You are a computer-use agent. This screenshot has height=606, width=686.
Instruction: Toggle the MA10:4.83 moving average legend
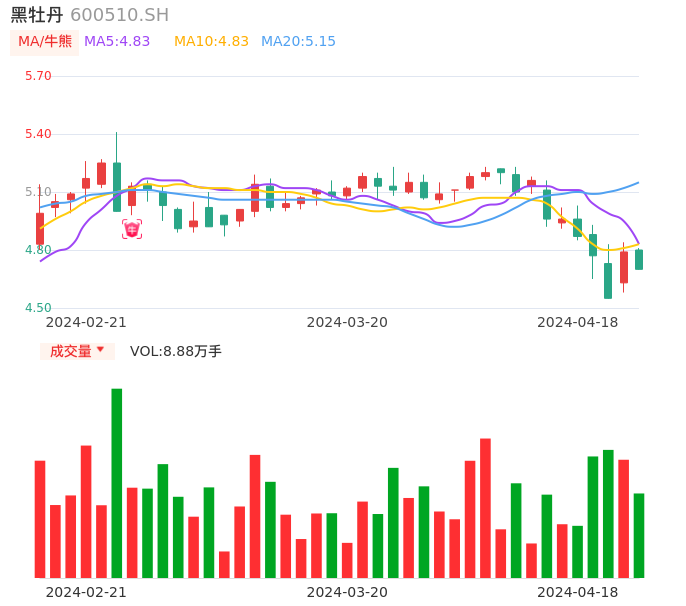tap(211, 42)
